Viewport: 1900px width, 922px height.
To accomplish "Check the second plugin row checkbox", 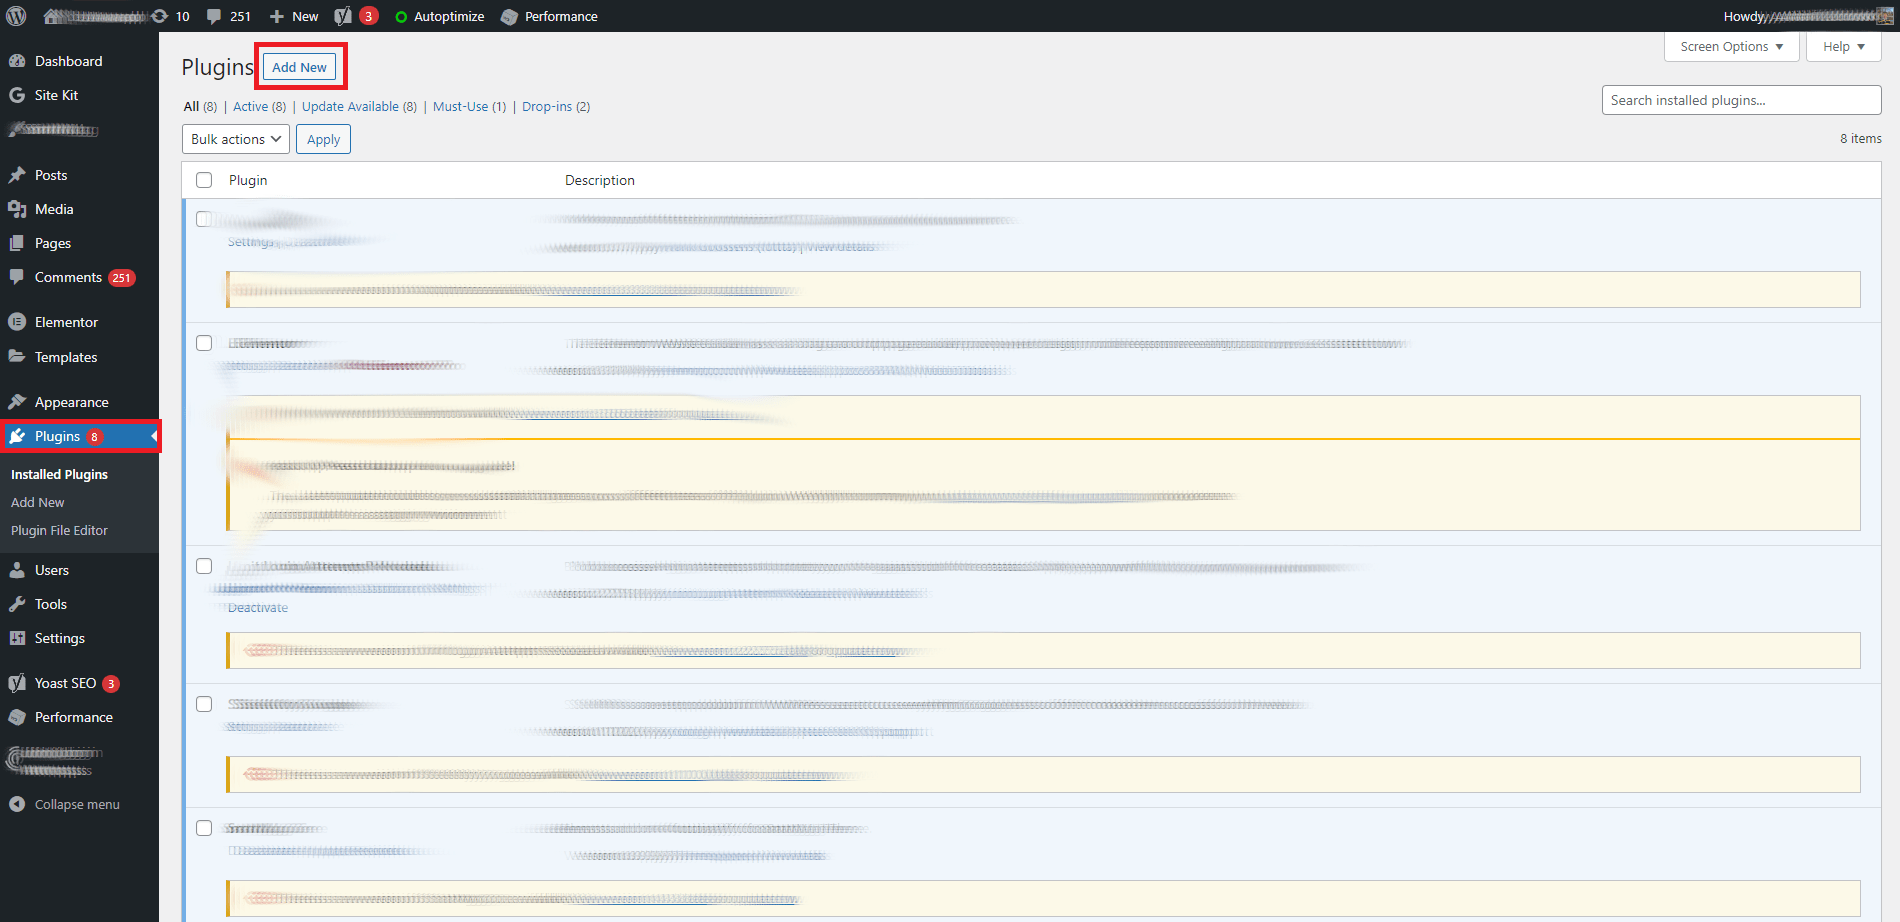I will pos(204,343).
